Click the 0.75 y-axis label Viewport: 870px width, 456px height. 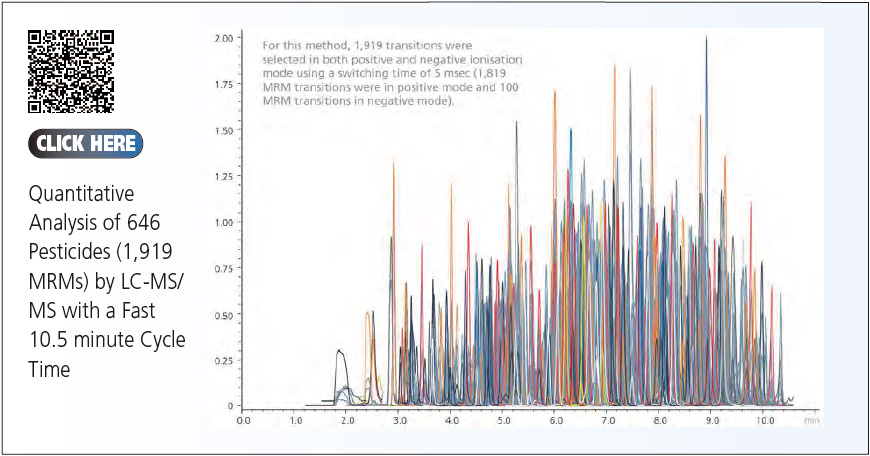pos(224,268)
